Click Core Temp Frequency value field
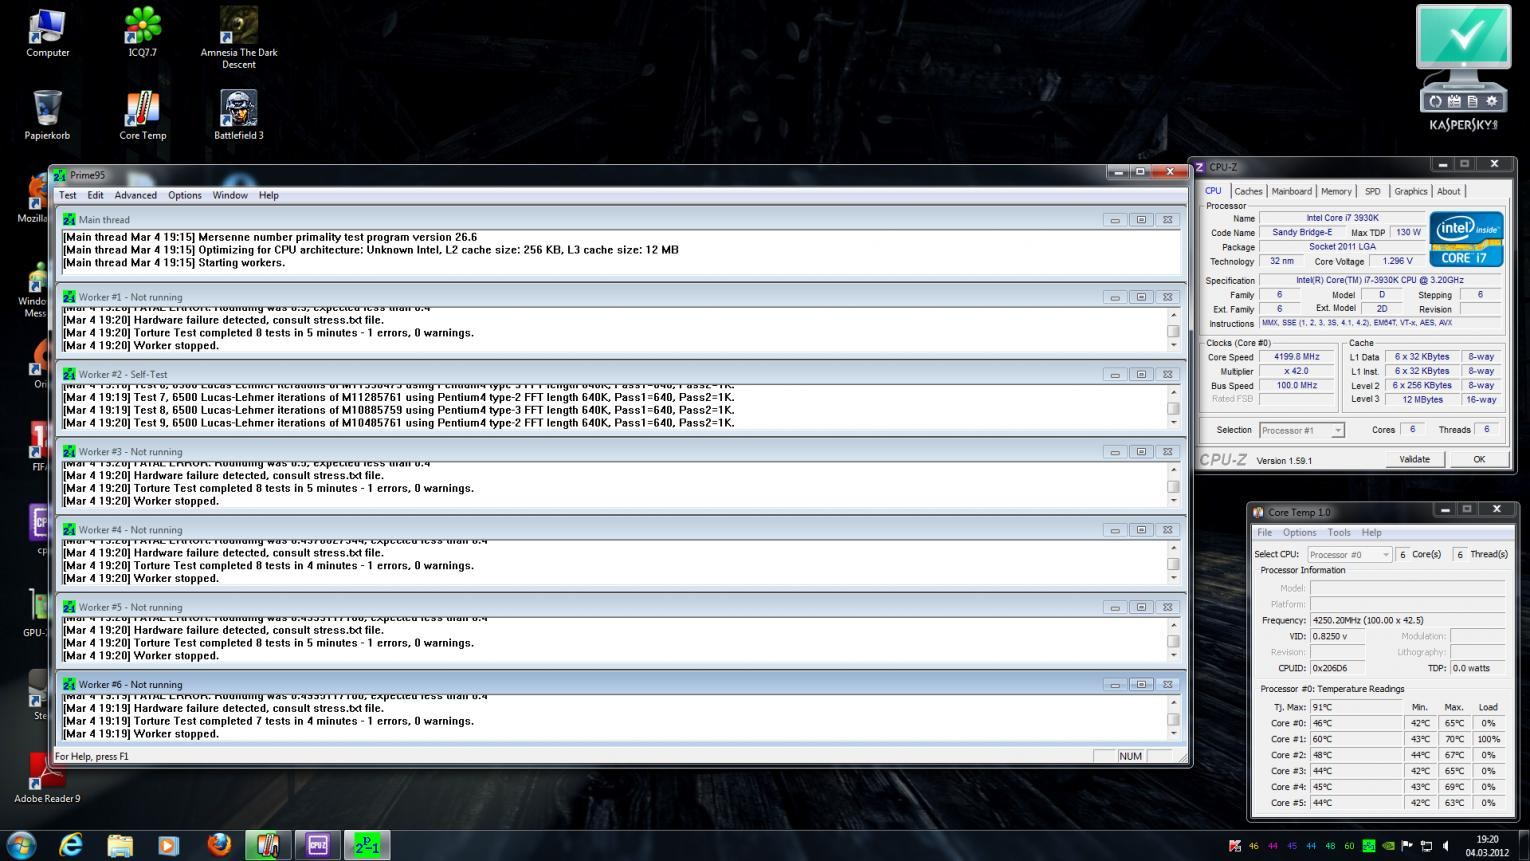Image resolution: width=1530 pixels, height=861 pixels. tap(1407, 620)
